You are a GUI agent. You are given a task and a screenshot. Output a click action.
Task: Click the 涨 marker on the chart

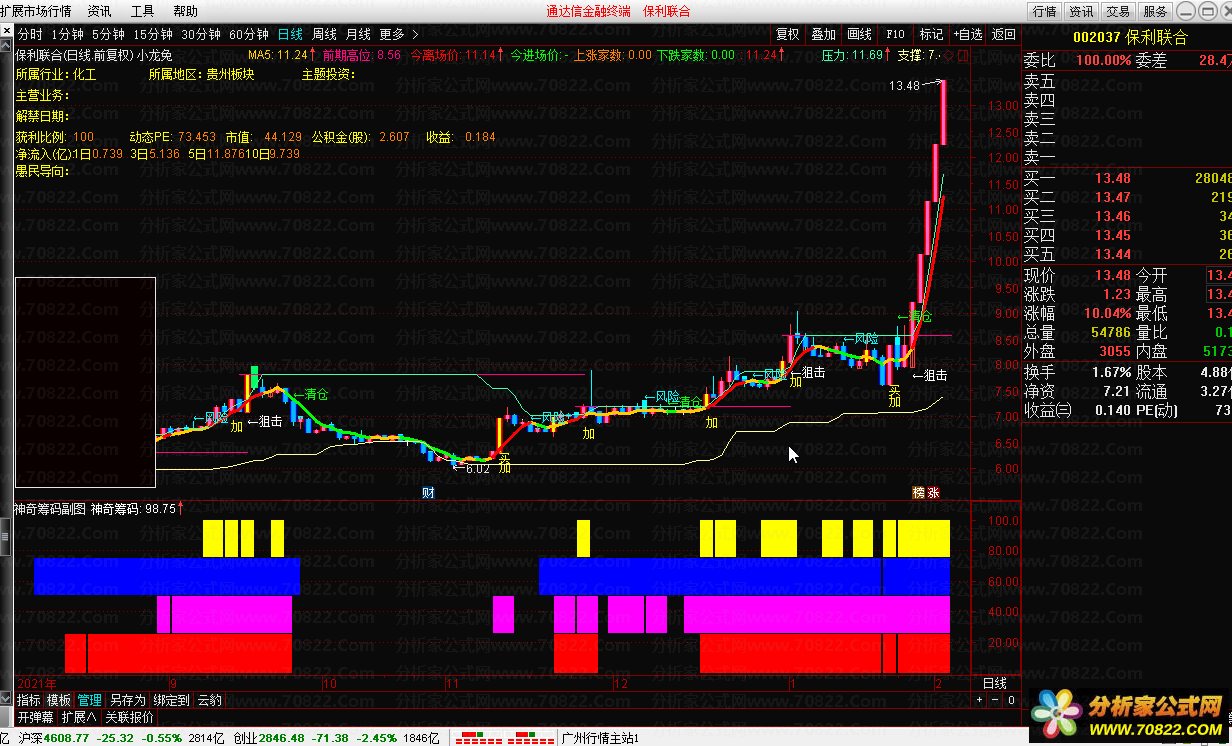click(934, 493)
